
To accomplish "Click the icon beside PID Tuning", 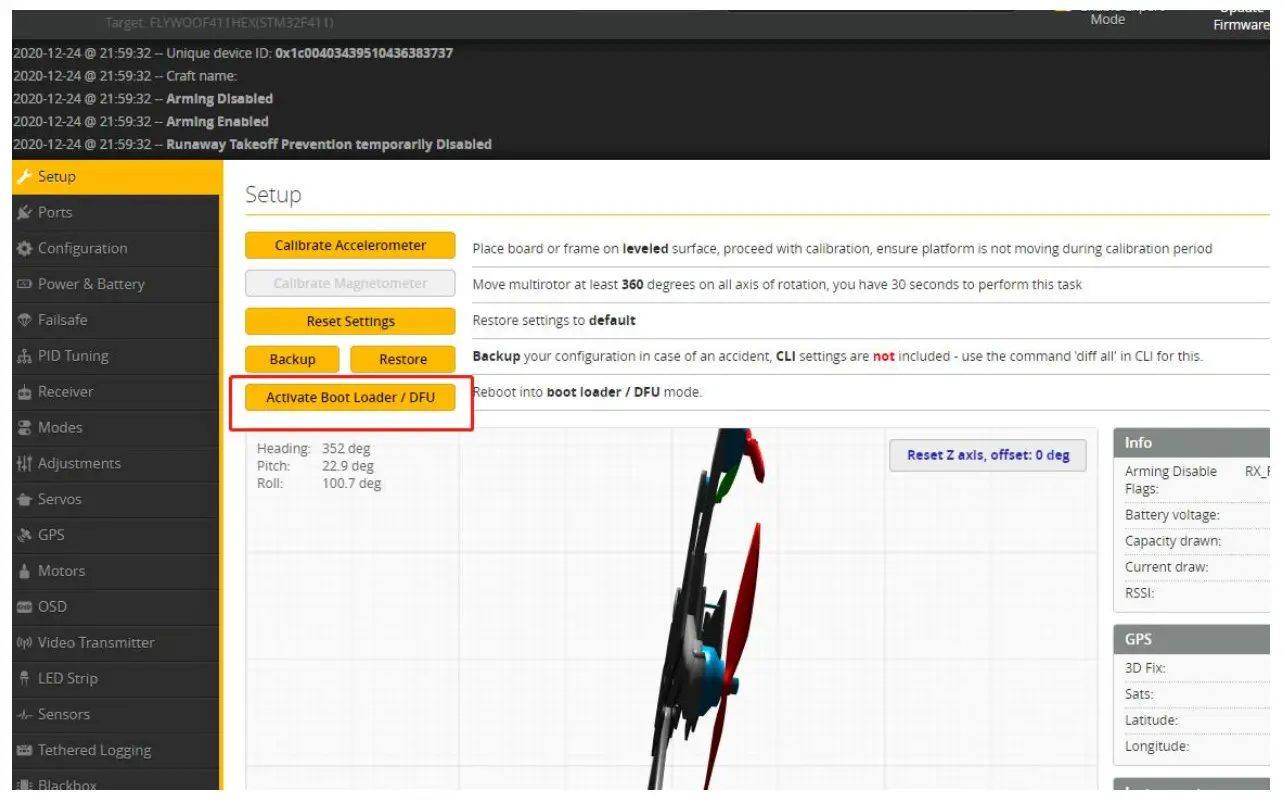I will coord(24,356).
